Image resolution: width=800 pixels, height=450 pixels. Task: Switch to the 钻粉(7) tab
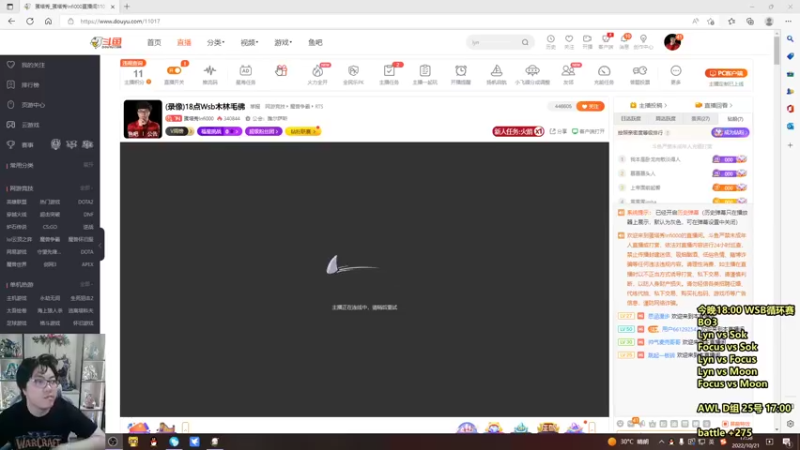pyautogui.click(x=735, y=119)
